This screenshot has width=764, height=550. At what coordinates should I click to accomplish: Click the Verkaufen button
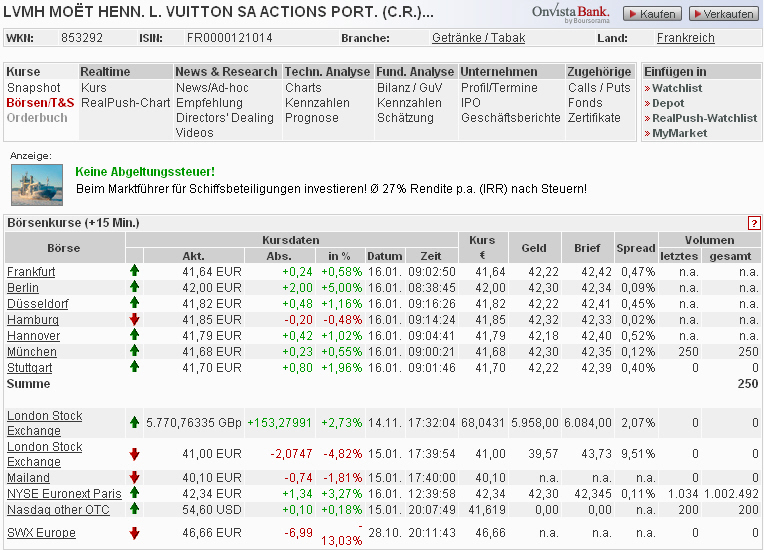[x=725, y=14]
